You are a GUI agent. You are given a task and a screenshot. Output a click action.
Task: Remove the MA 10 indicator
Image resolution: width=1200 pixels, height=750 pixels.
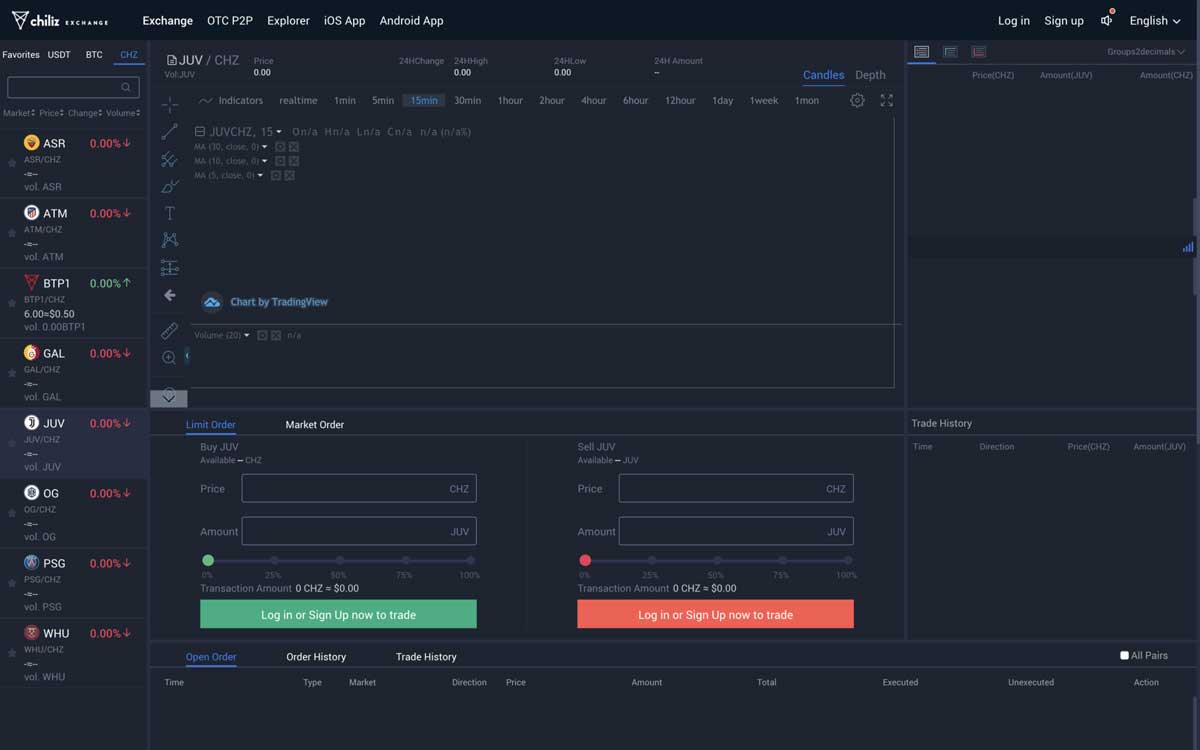(x=293, y=161)
